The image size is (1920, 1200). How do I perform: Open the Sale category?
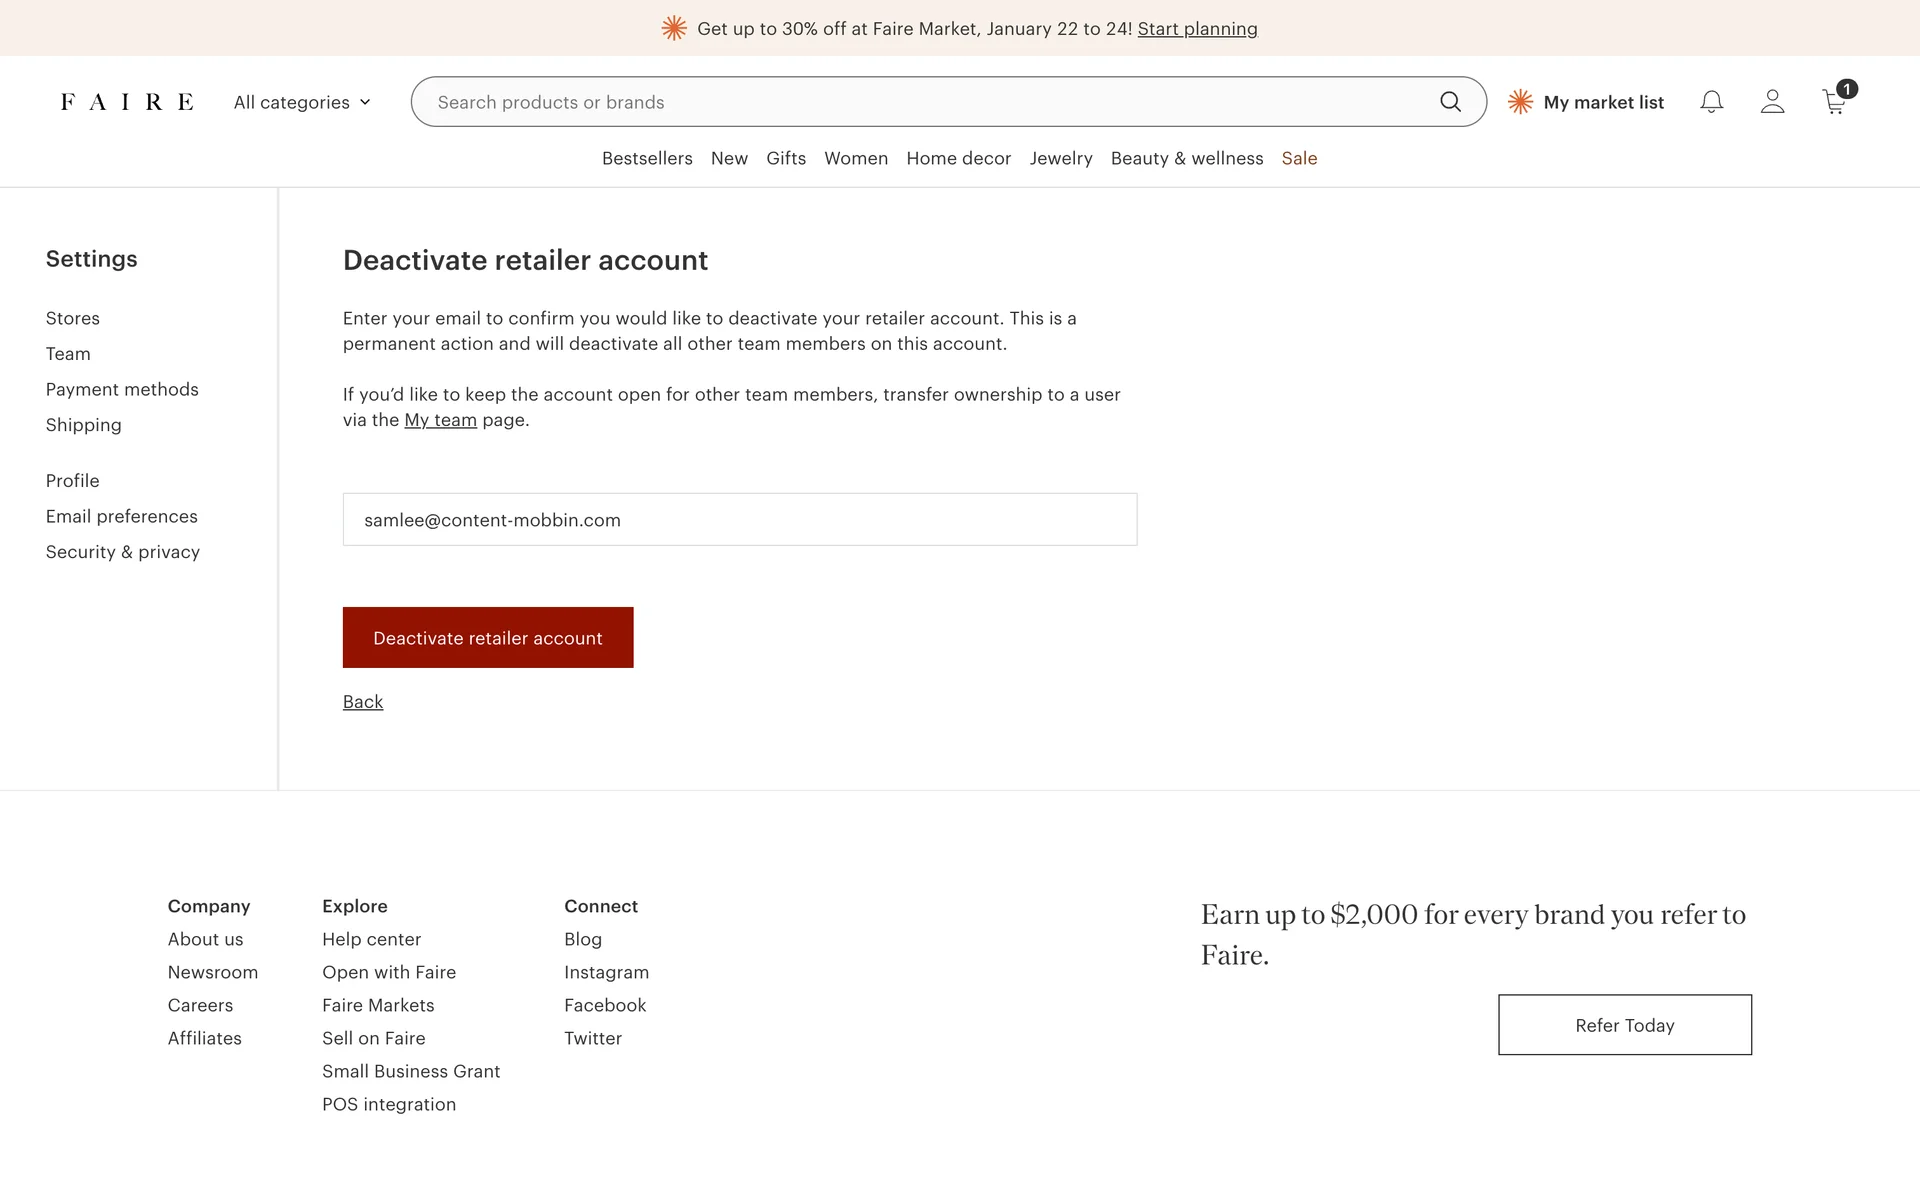tap(1299, 158)
